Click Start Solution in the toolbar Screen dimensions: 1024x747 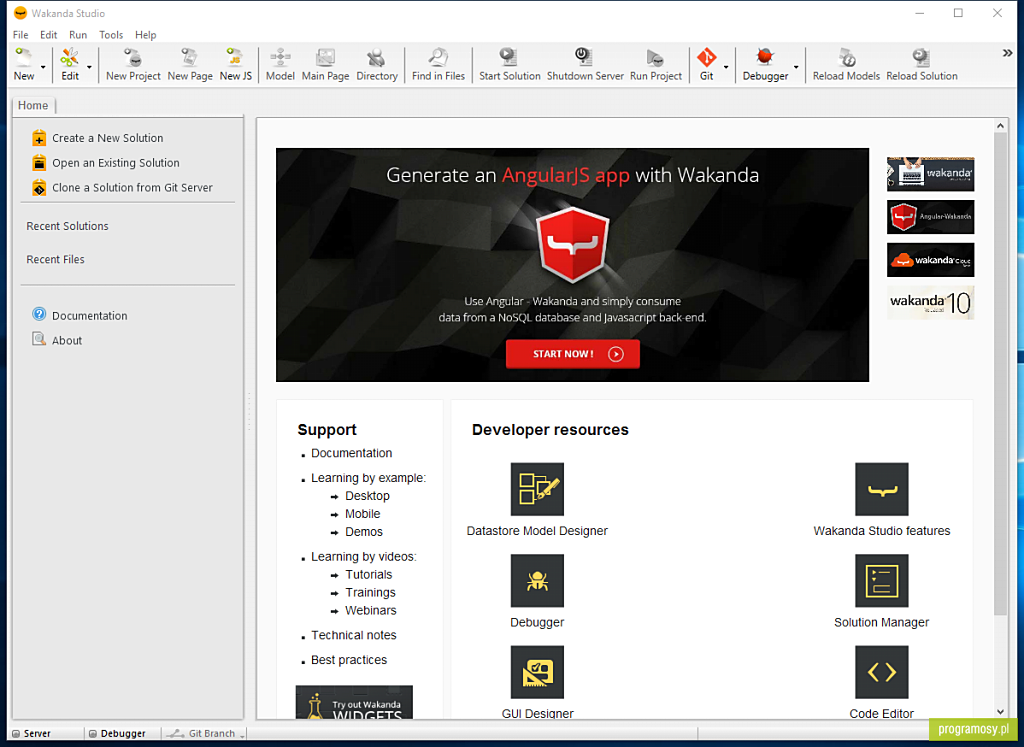pyautogui.click(x=509, y=65)
